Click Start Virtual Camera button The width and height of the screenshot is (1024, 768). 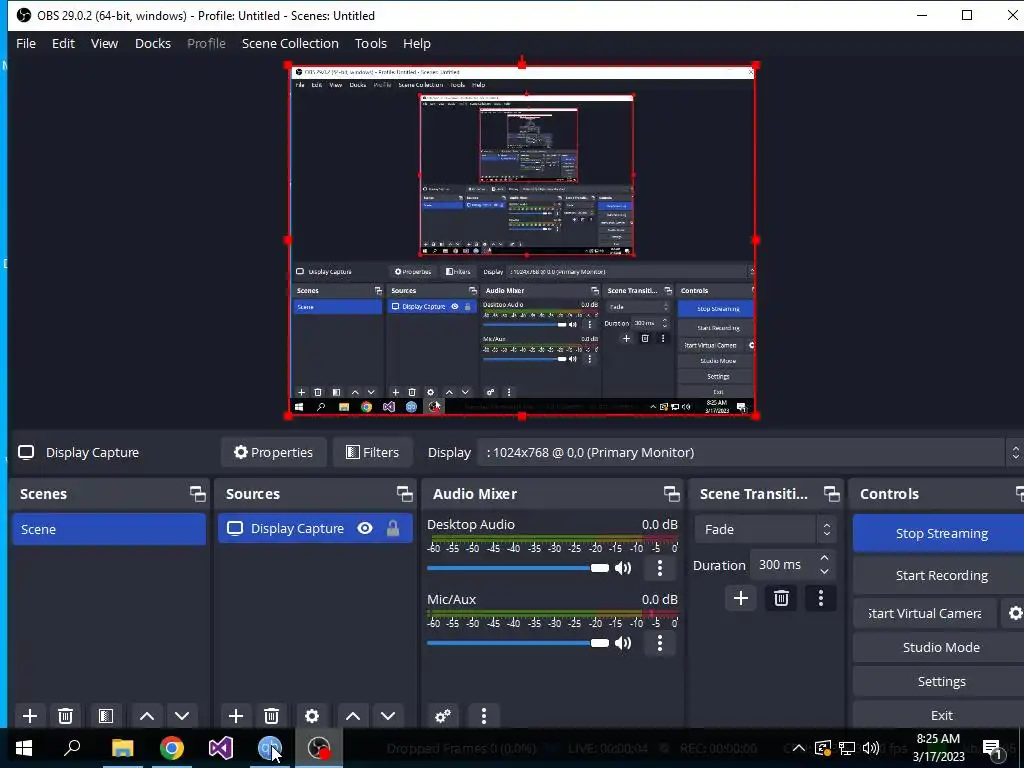point(925,613)
